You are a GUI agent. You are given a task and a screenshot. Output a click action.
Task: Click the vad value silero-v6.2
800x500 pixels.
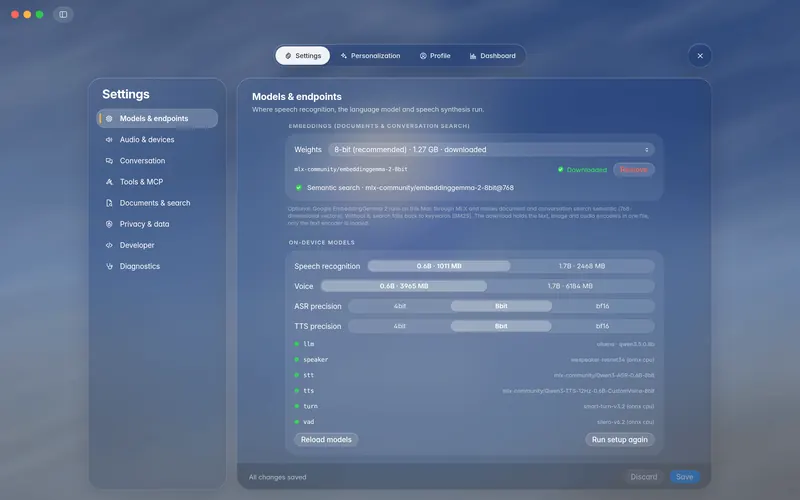tap(626, 422)
